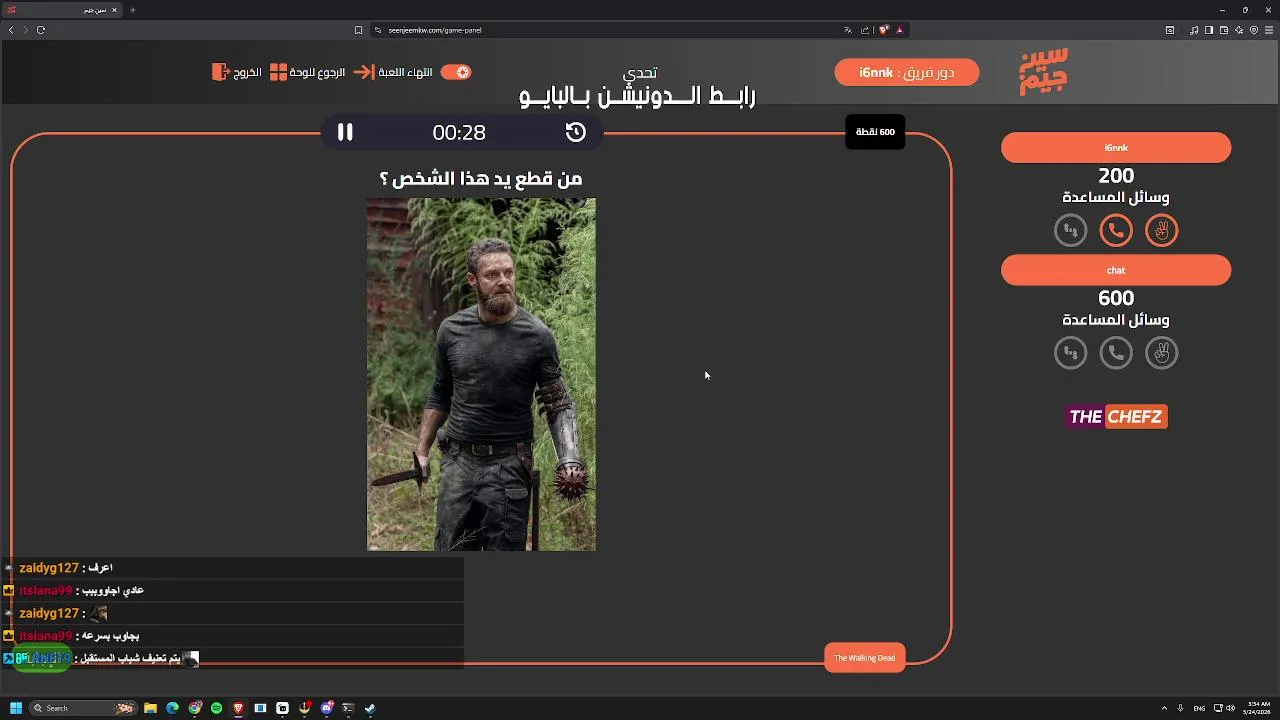Click the challenge title رابط الدونيشن بالبايو
The image size is (1280, 720).
638,96
